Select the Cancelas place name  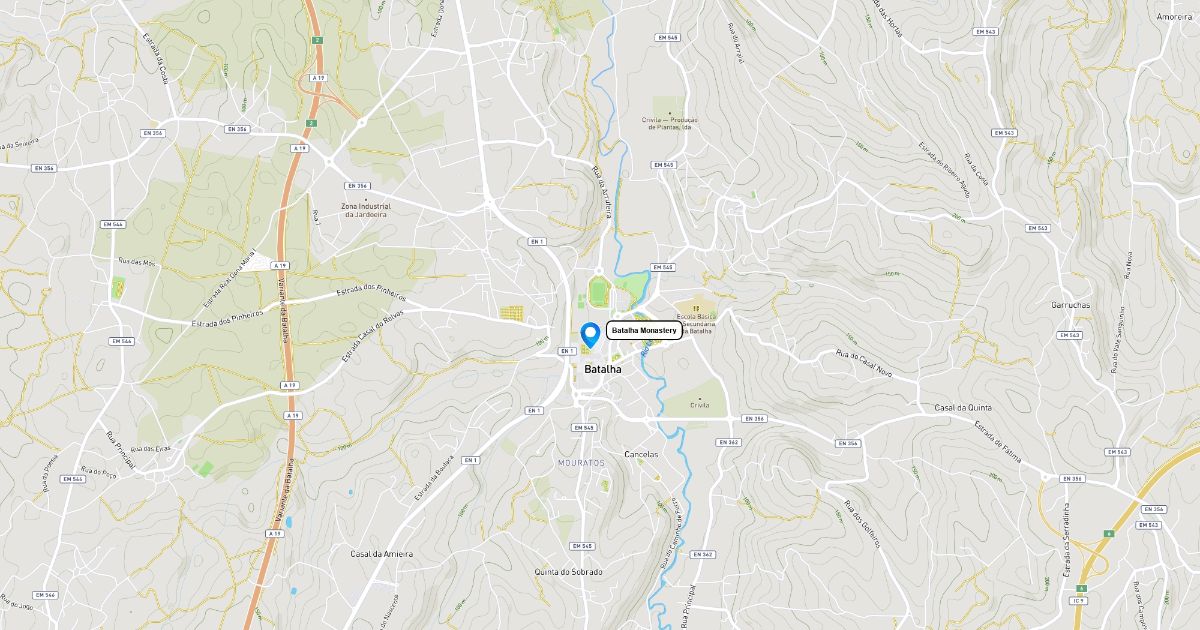click(641, 454)
